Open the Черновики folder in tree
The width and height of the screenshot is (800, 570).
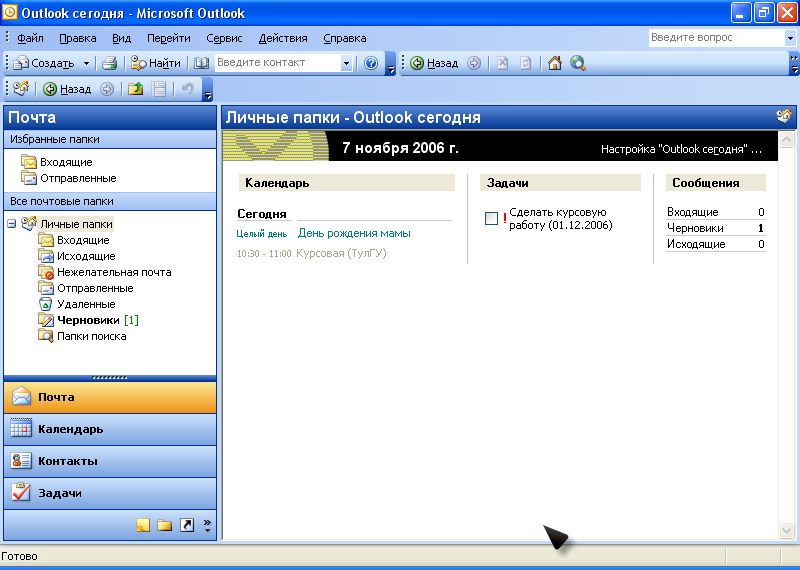pos(88,320)
